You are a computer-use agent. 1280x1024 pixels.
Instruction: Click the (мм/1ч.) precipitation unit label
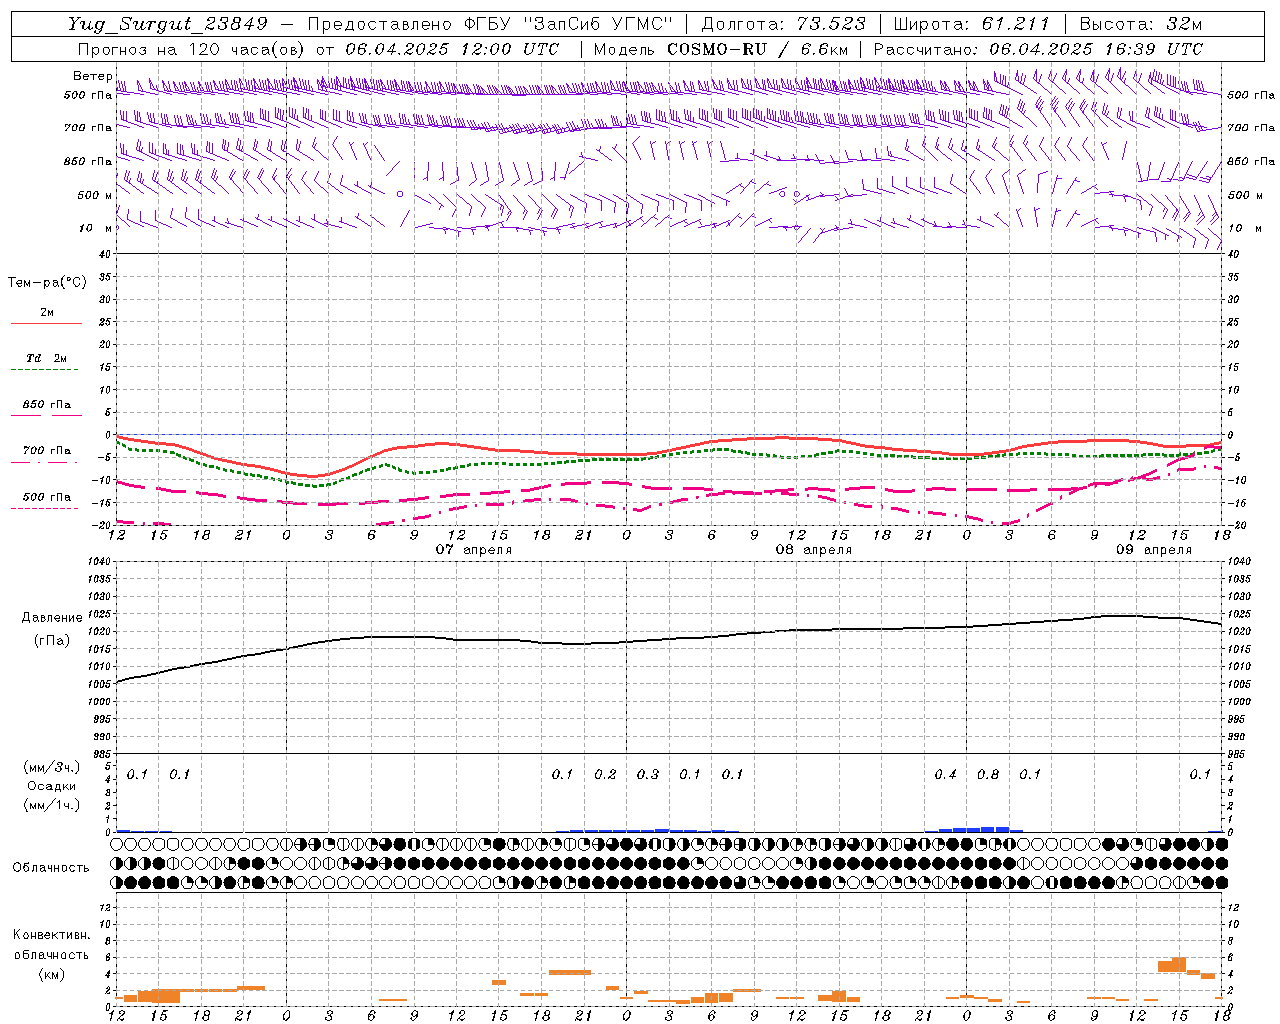click(51, 805)
